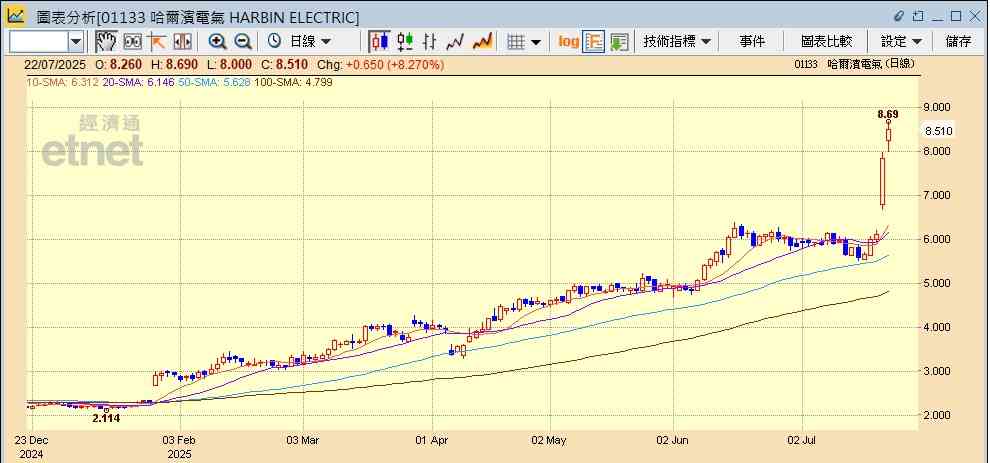Click the horizontal expand/compress chart tool
This screenshot has width=990, height=463.
[182, 42]
